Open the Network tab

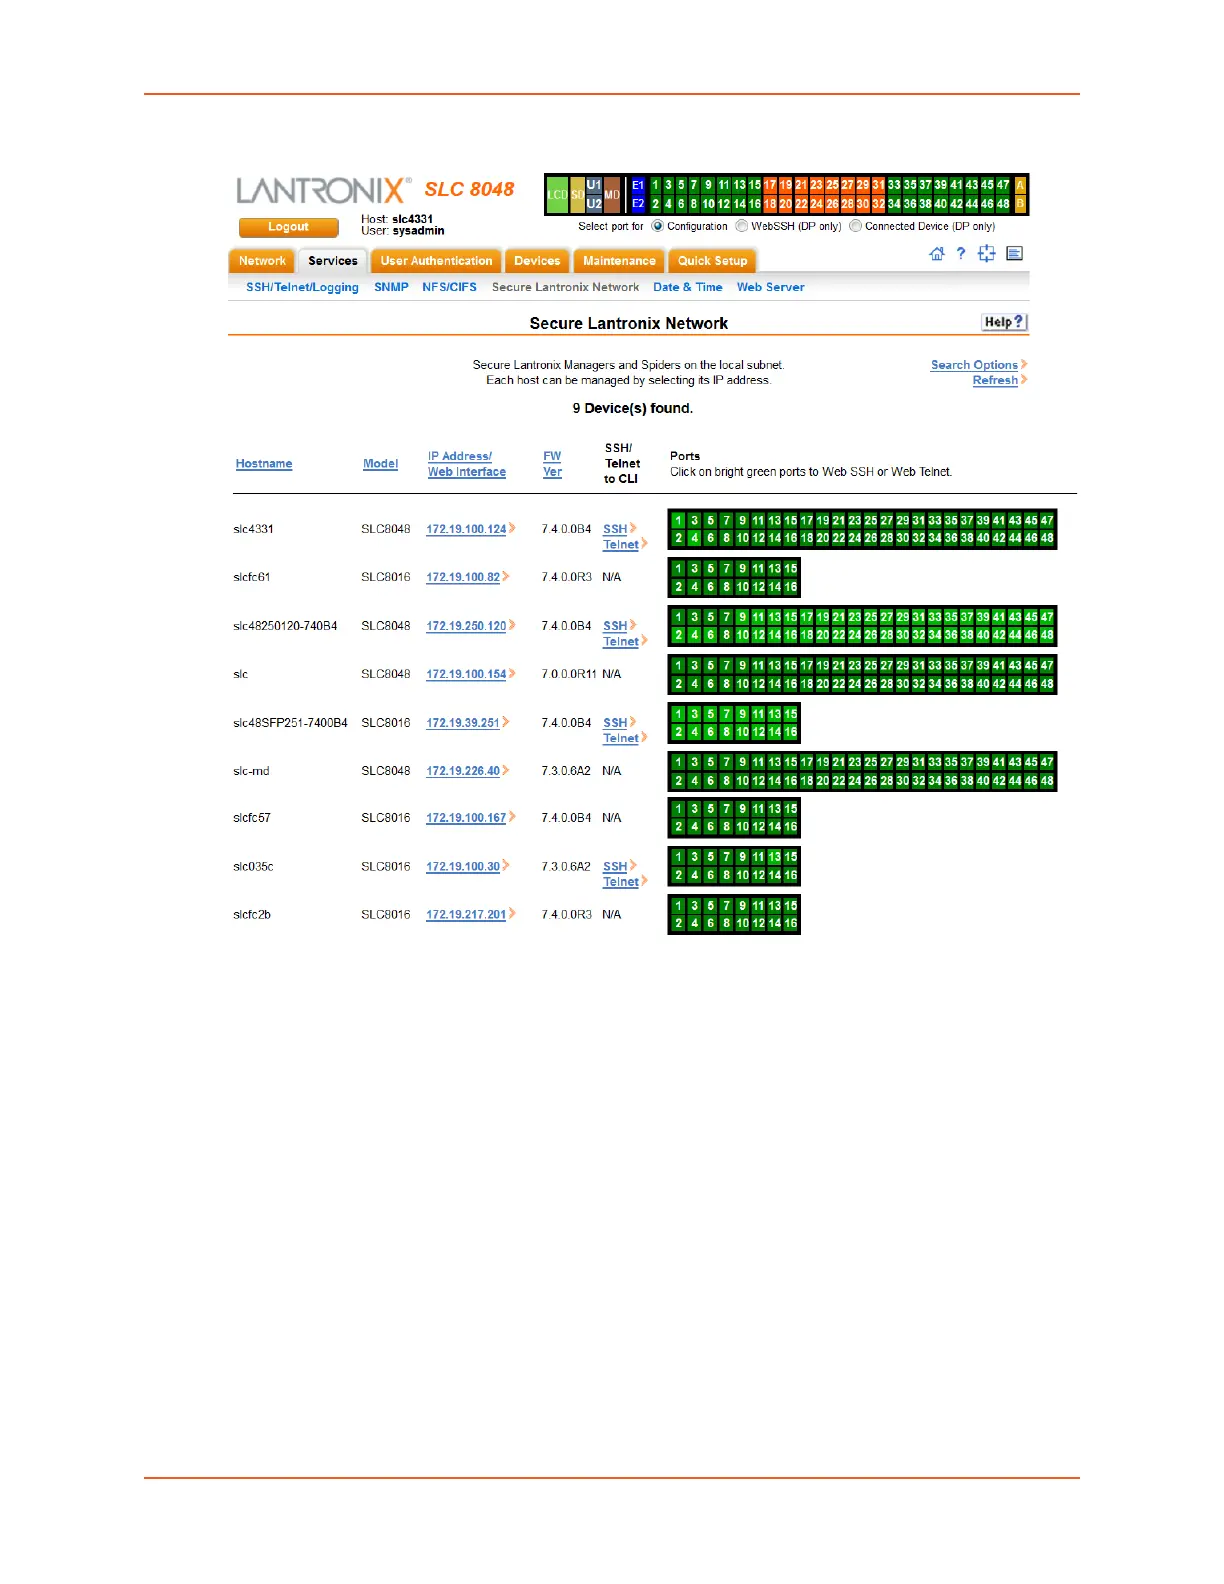[x=262, y=260]
